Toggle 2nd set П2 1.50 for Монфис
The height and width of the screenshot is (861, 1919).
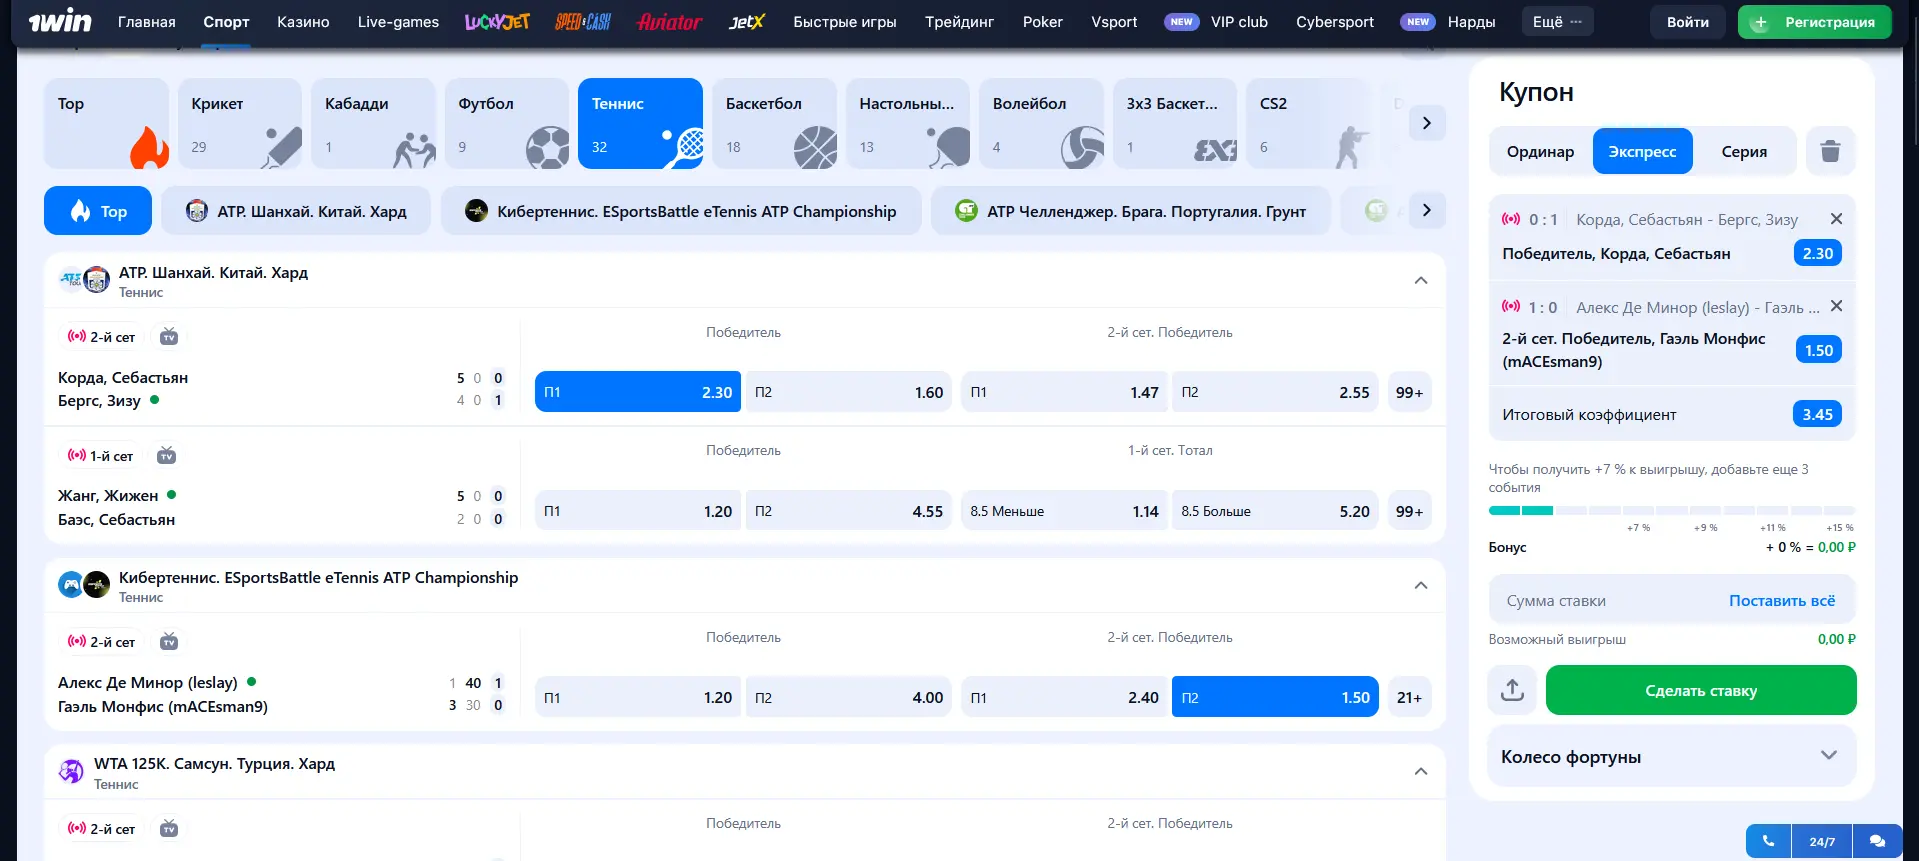tap(1275, 697)
